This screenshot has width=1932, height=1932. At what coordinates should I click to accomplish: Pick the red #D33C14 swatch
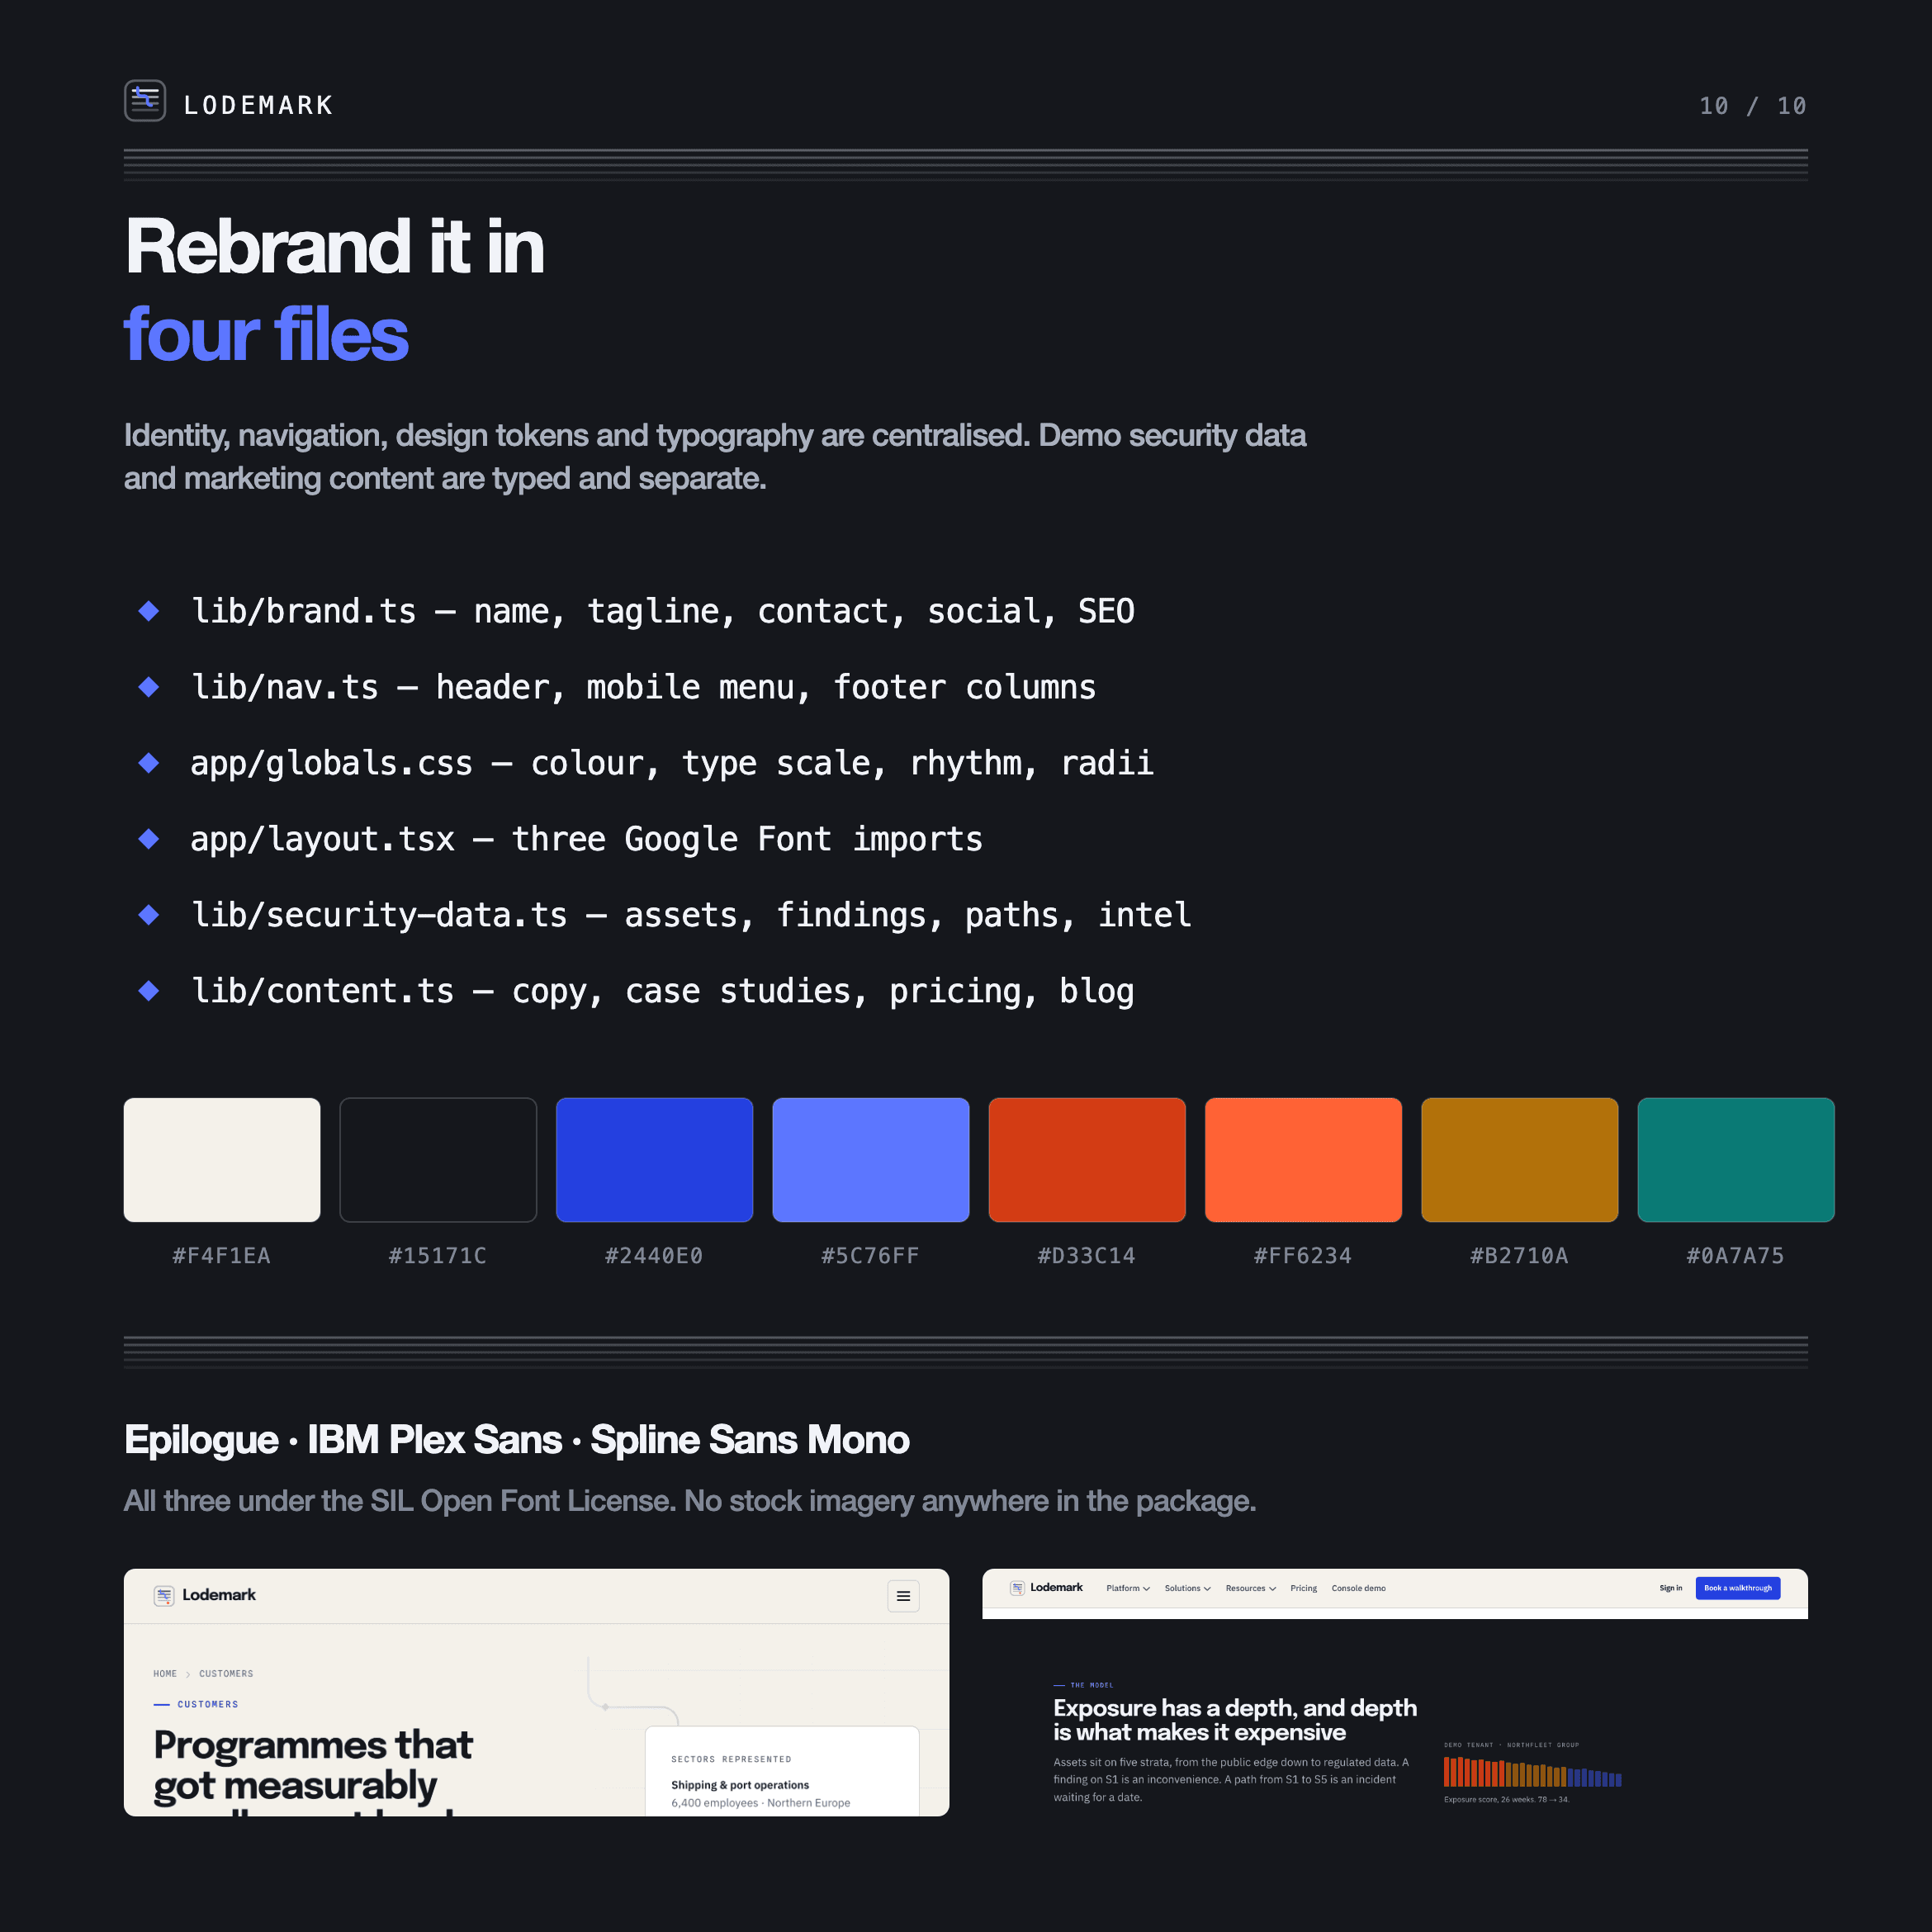click(1087, 1160)
